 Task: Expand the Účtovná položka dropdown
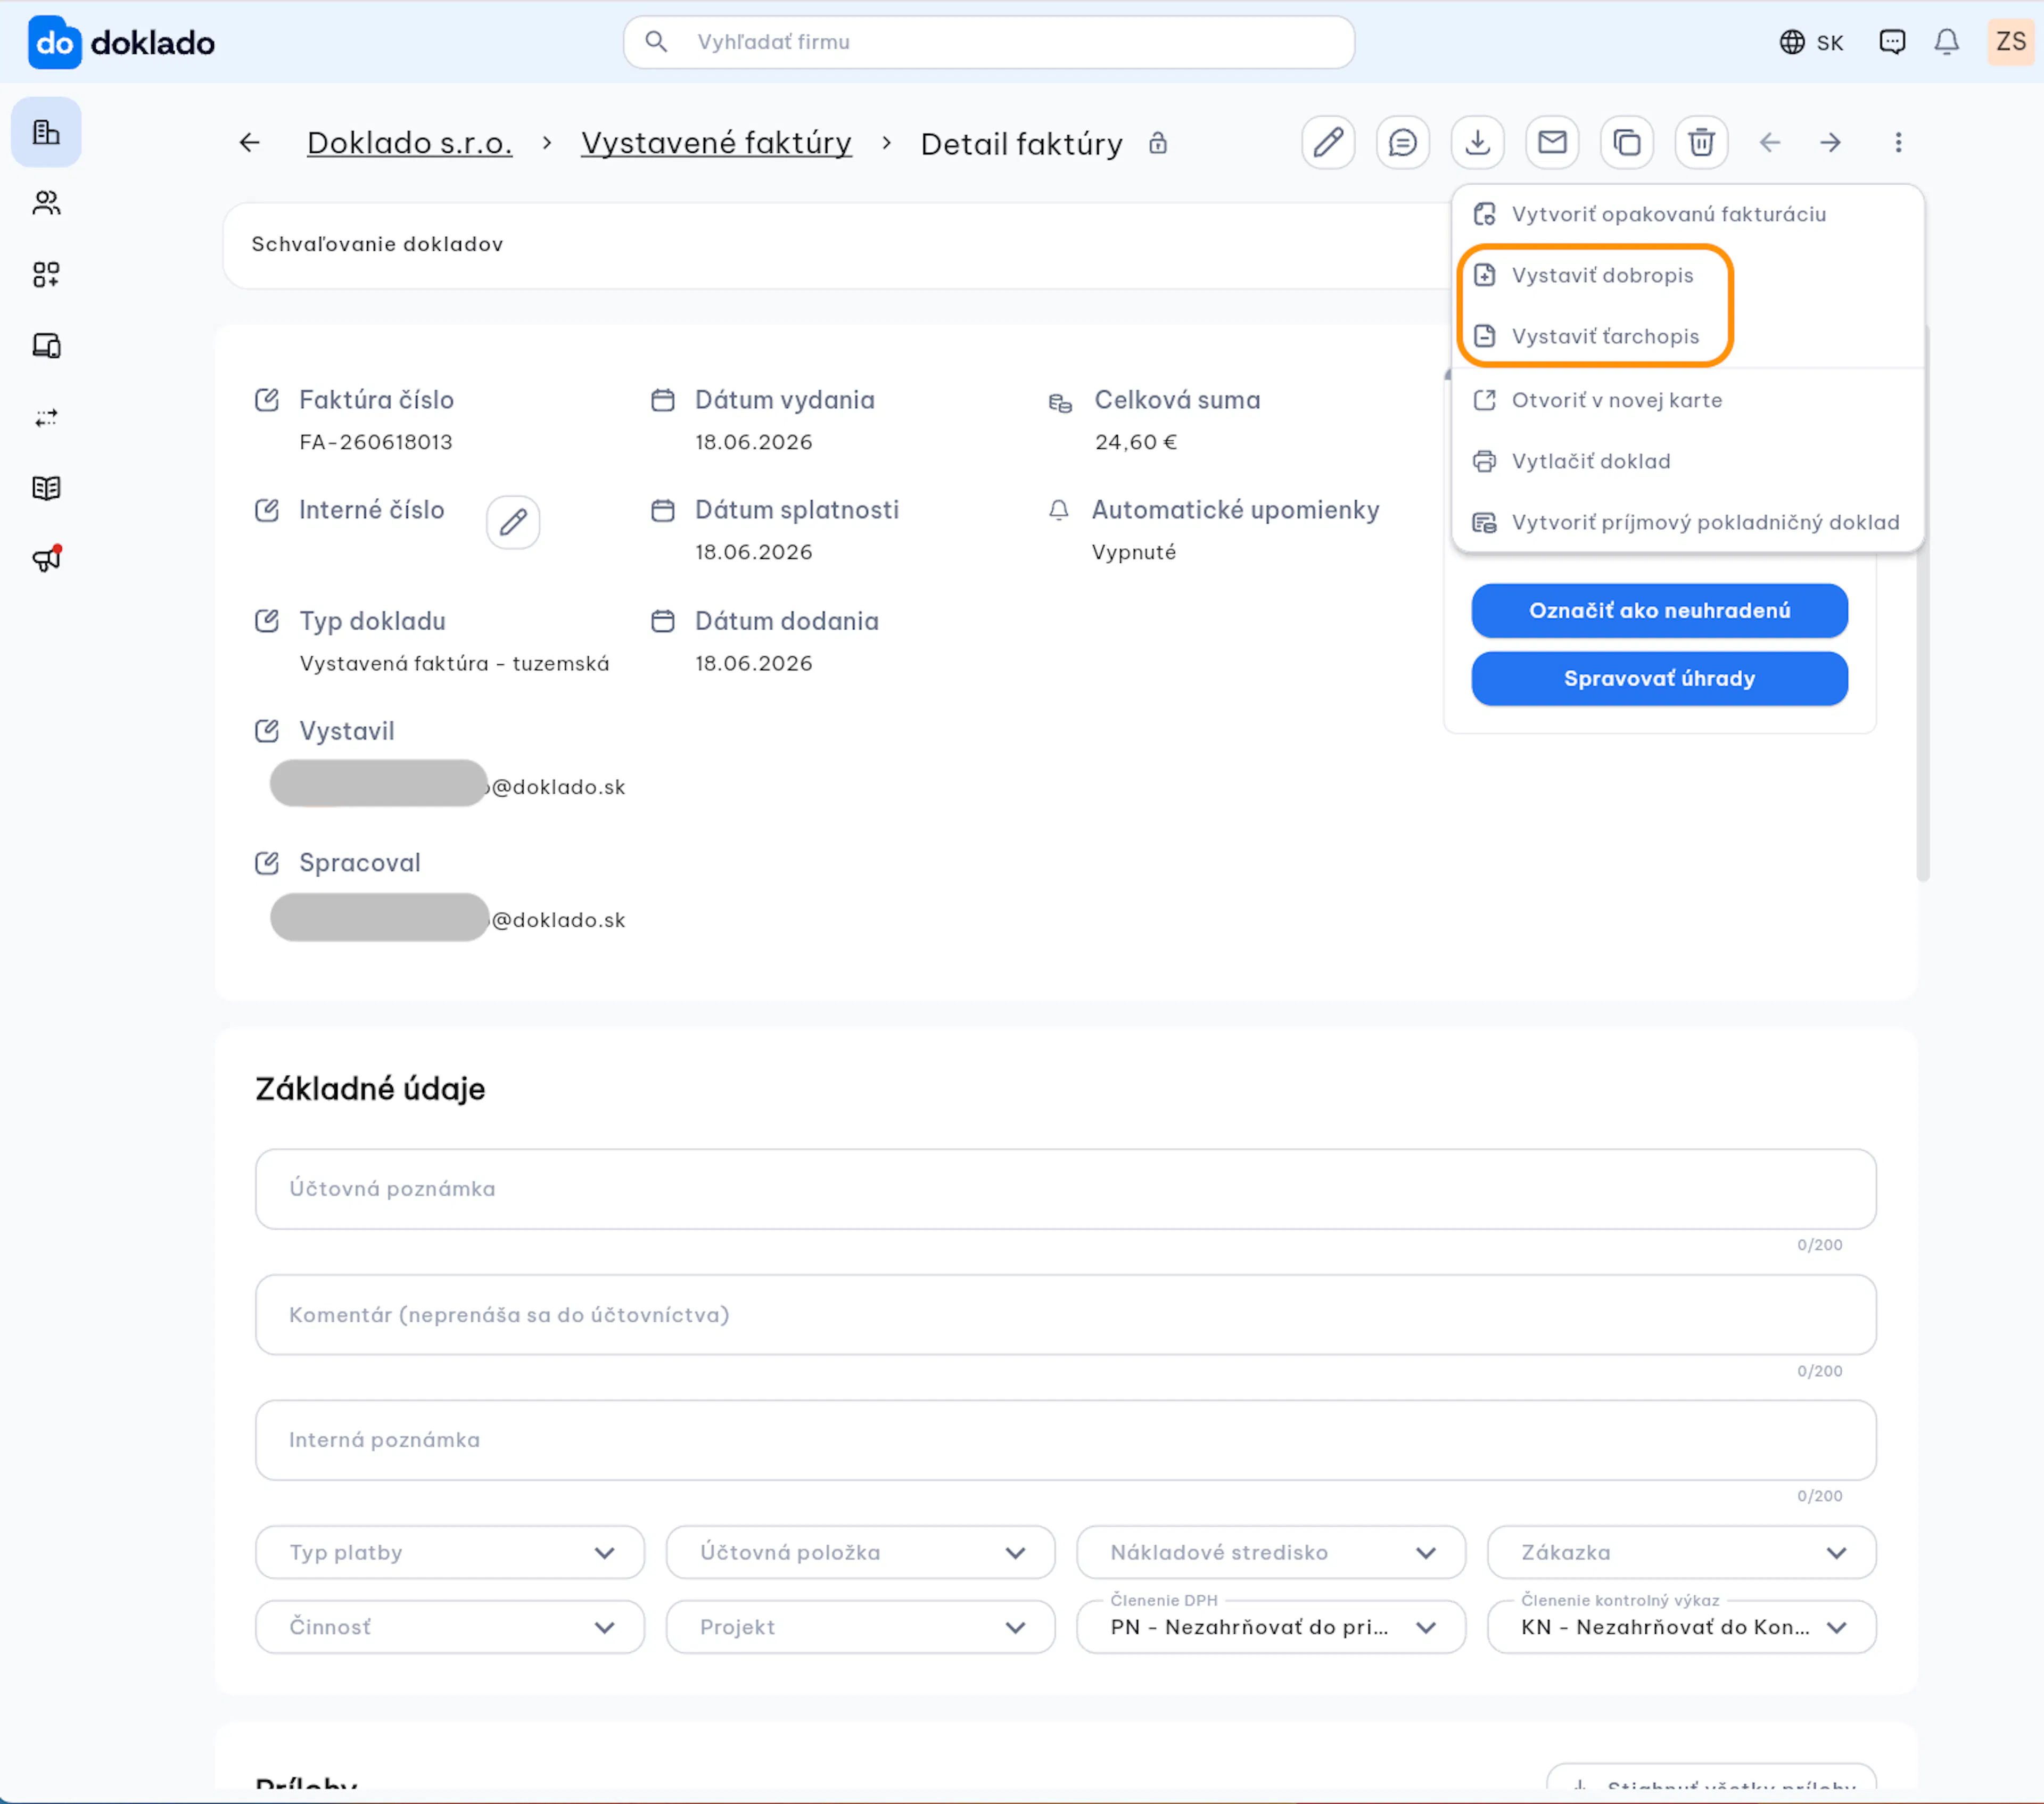point(860,1552)
